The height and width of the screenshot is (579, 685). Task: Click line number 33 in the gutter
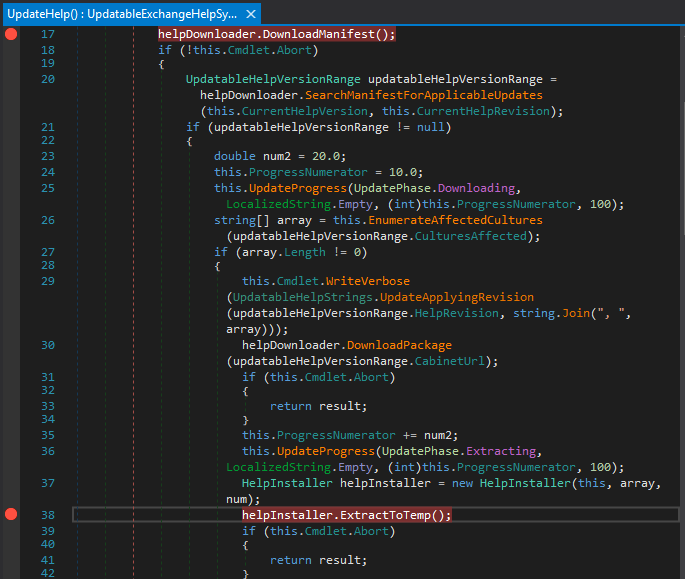[48, 408]
